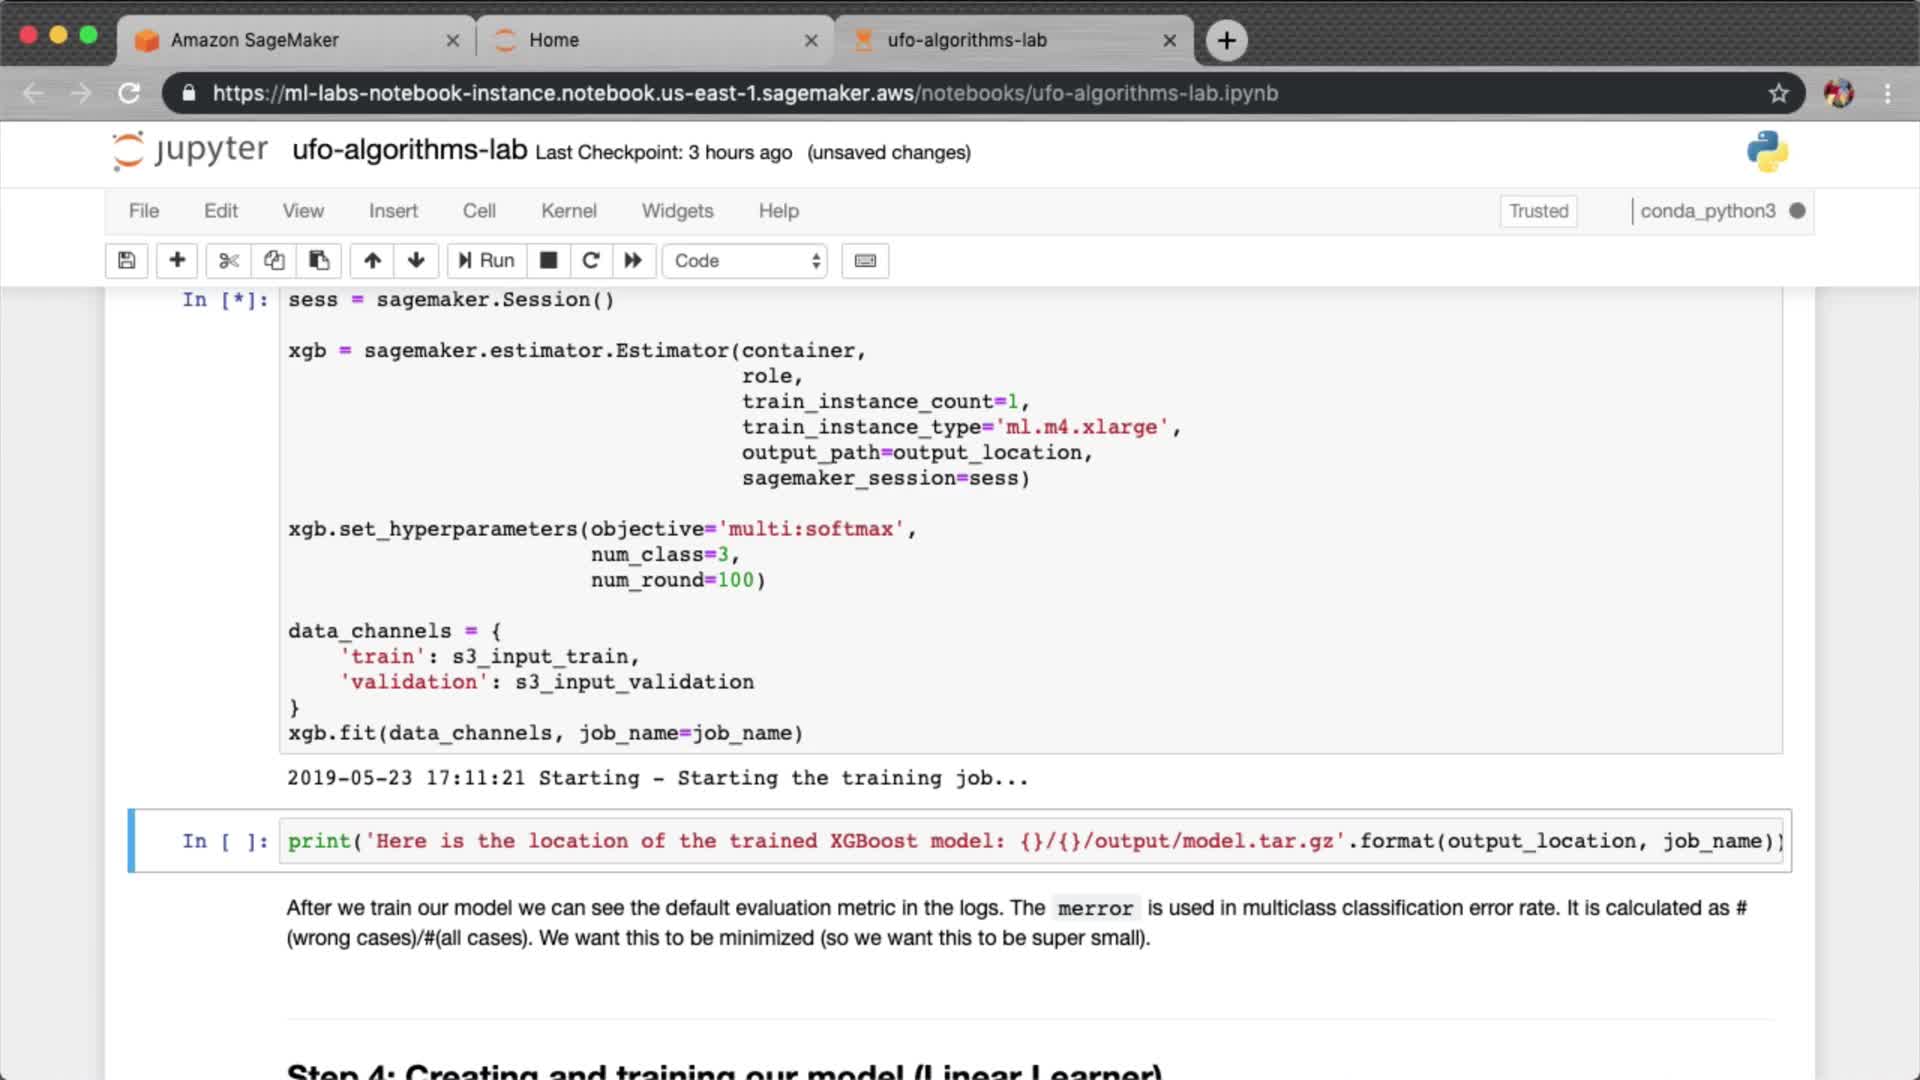The height and width of the screenshot is (1080, 1920).
Task: Cut selected cells with the scissors icon
Action: (x=229, y=261)
